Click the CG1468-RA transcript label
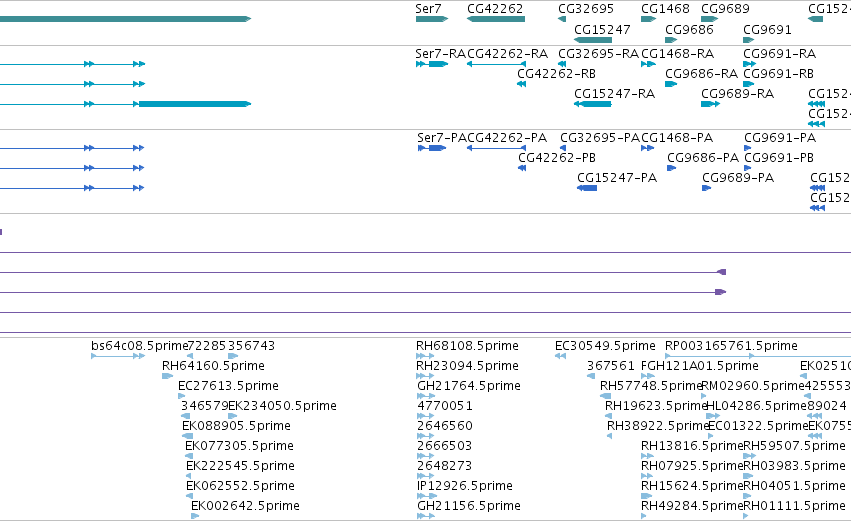 [677, 54]
